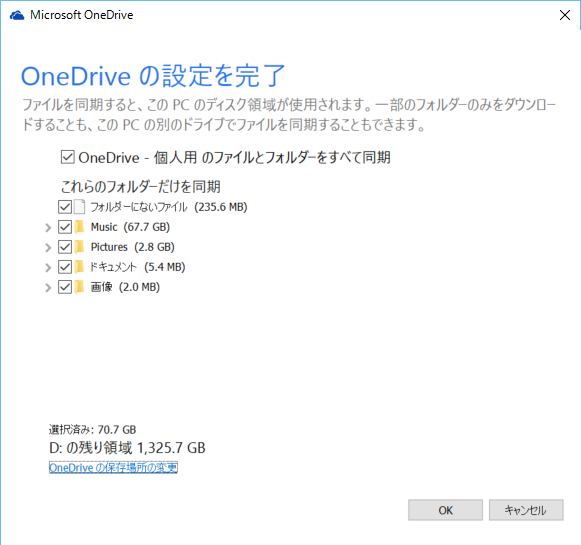Click the これらのフォルダーだけを同期 label
The width and height of the screenshot is (581, 545).
[140, 186]
